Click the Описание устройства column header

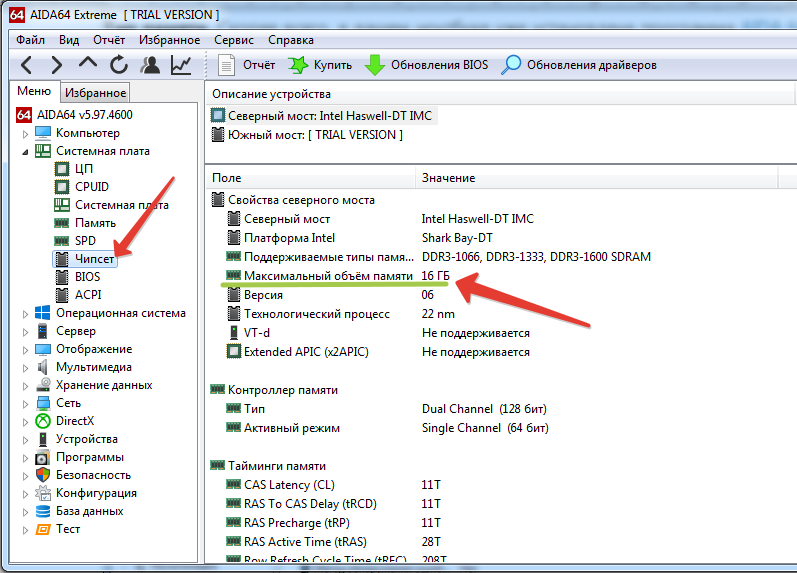[x=500, y=94]
